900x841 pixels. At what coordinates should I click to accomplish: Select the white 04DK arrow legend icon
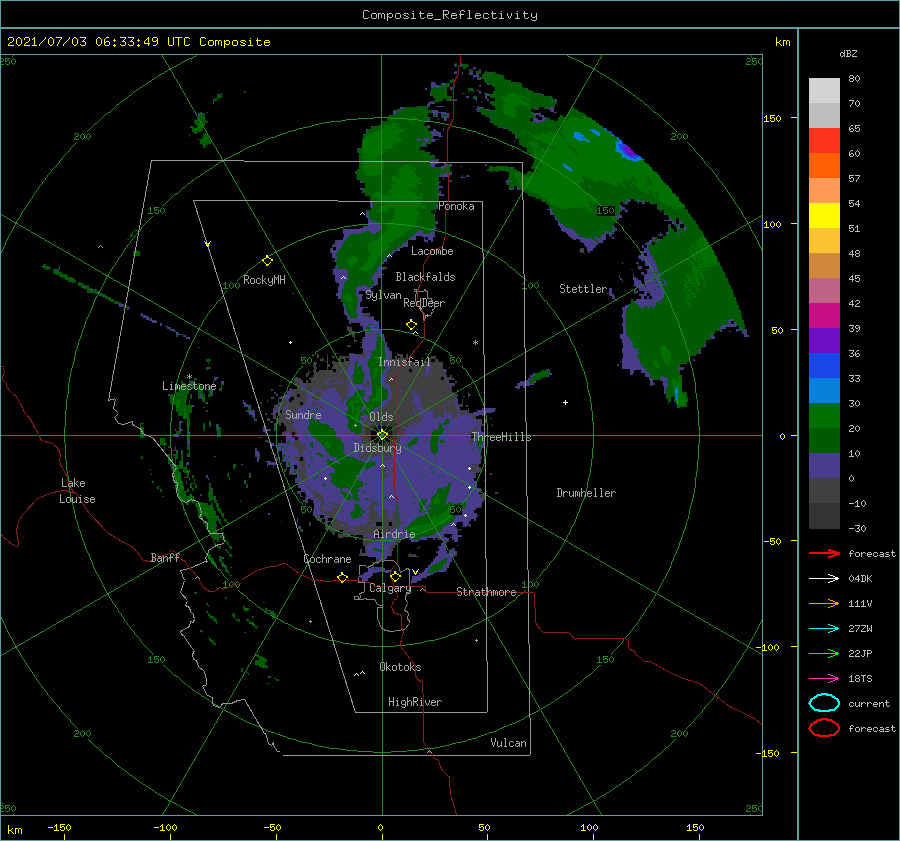click(824, 578)
